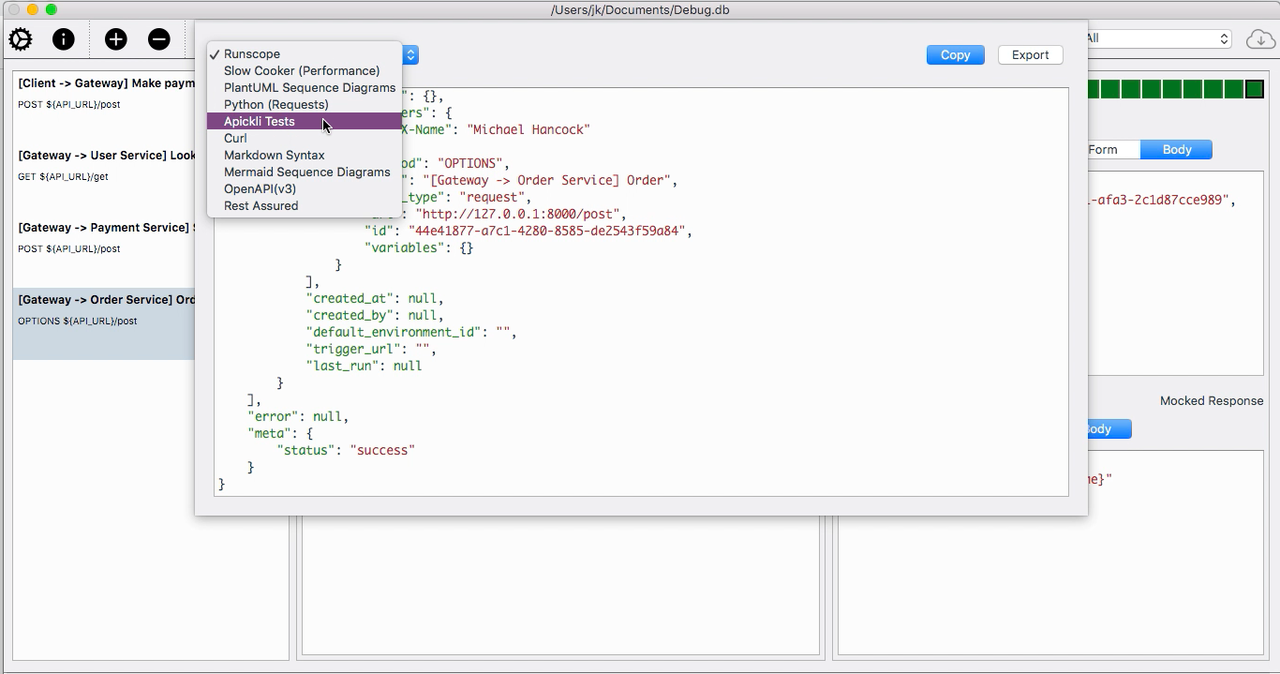Click the id value 44e41877-a7c1-4280 line
The height and width of the screenshot is (674, 1280).
[528, 231]
